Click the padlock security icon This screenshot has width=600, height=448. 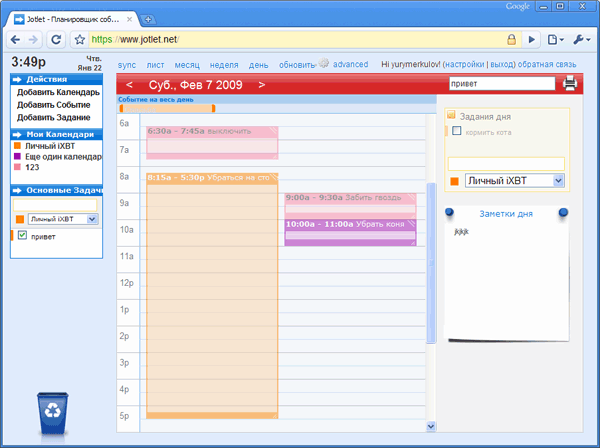click(512, 39)
